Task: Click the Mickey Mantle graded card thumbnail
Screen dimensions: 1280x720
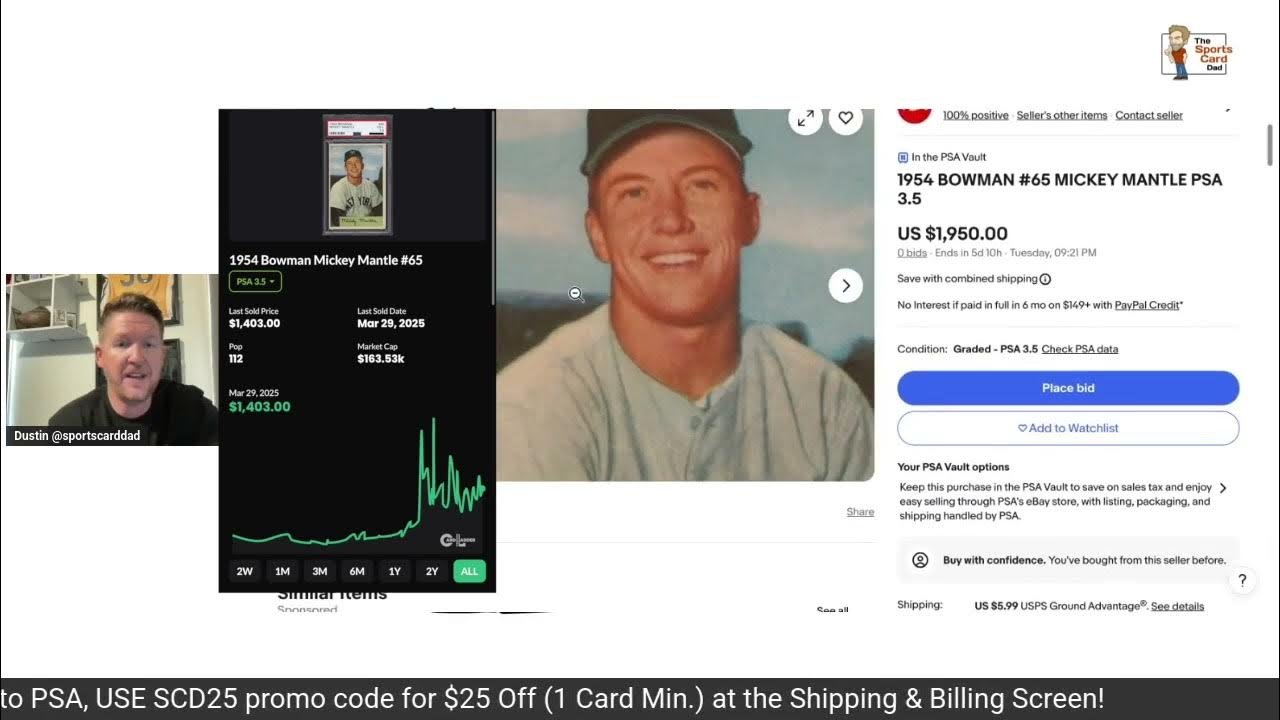Action: coord(358,175)
